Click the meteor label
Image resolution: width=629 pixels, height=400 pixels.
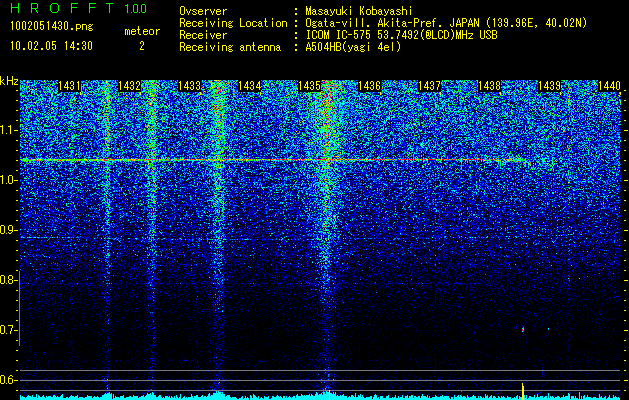pyautogui.click(x=142, y=31)
